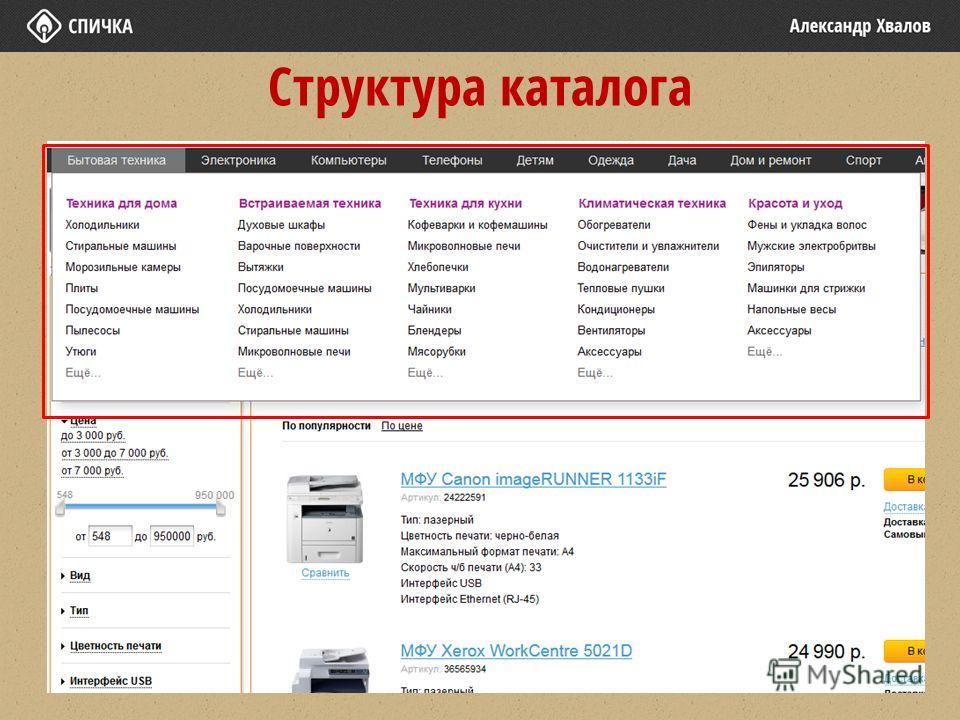Select the Телефоны tab
Image resolution: width=960 pixels, height=720 pixels.
(x=452, y=160)
